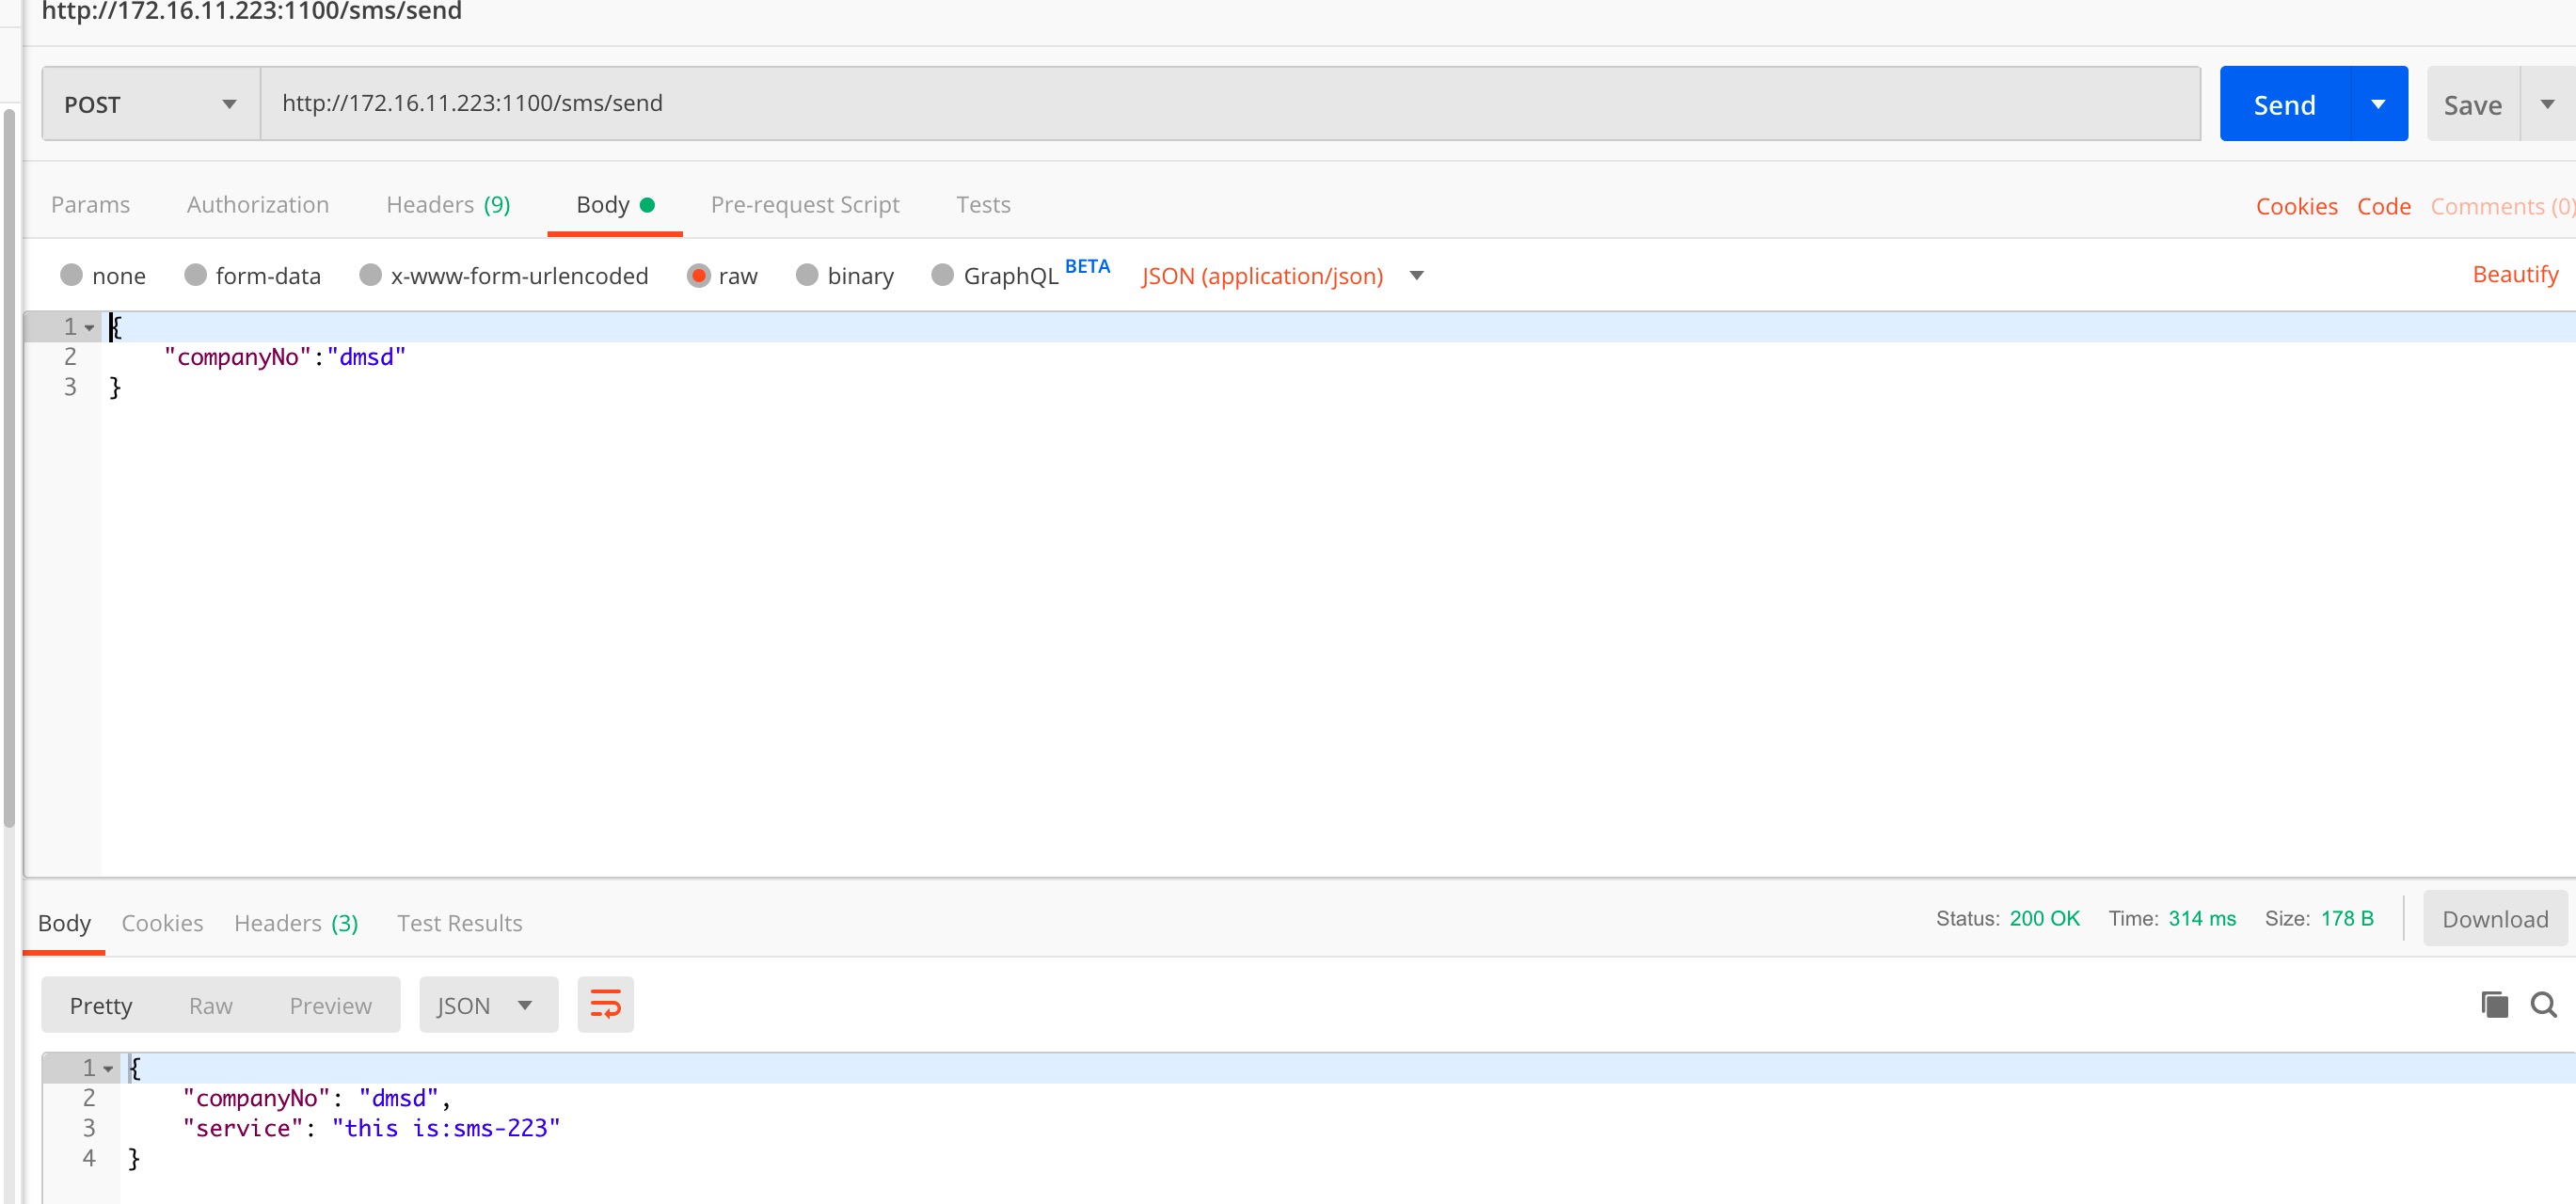Viewport: 2576px width, 1204px height.
Task: Expand the Save button dropdown arrow
Action: pos(2547,104)
